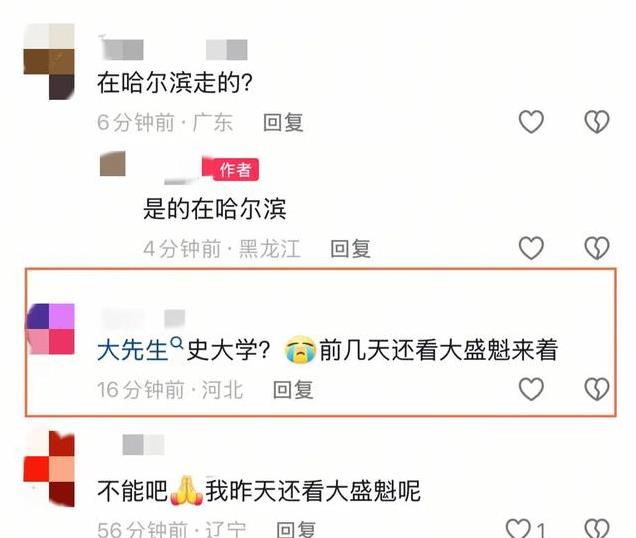Open the author's small brown avatar
The image size is (636, 538).
pyautogui.click(x=113, y=164)
